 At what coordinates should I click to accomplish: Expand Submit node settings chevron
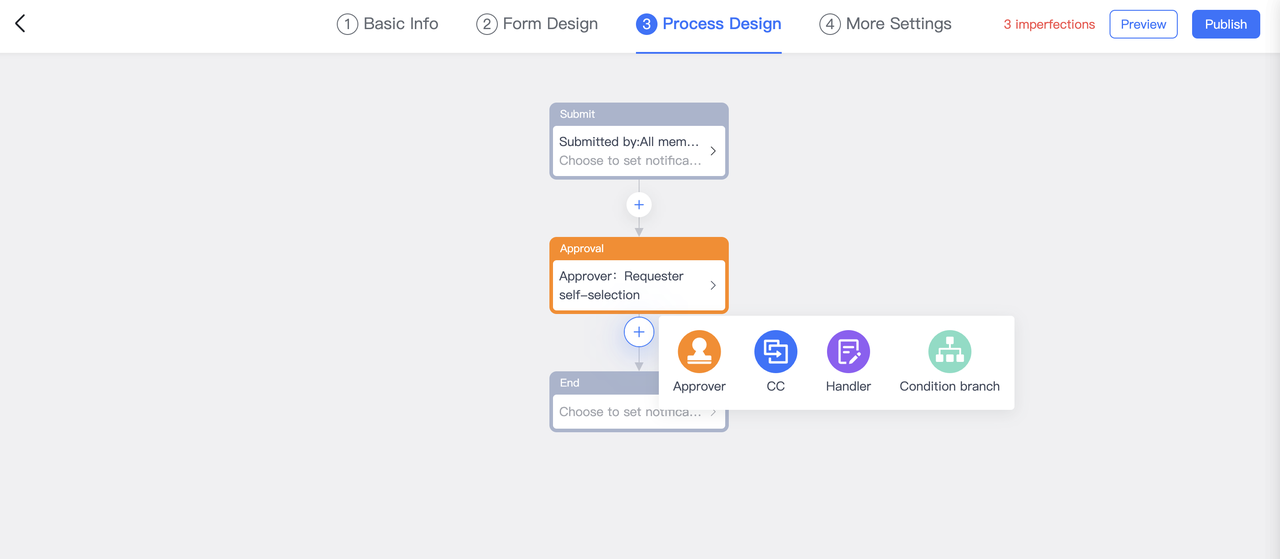[713, 151]
